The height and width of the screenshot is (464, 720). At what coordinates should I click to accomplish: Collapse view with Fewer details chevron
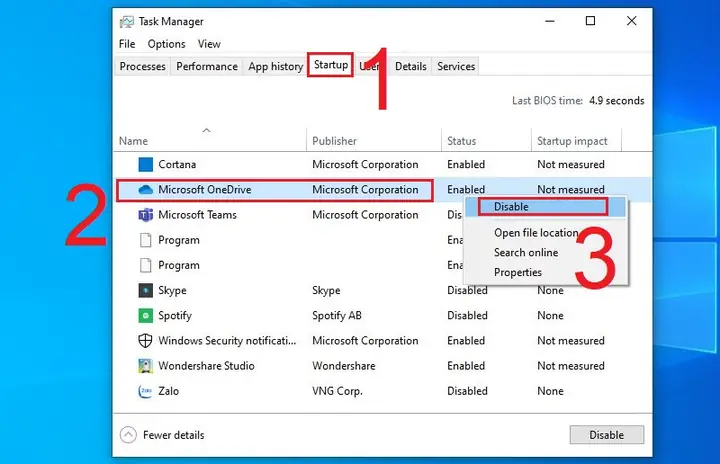point(128,435)
